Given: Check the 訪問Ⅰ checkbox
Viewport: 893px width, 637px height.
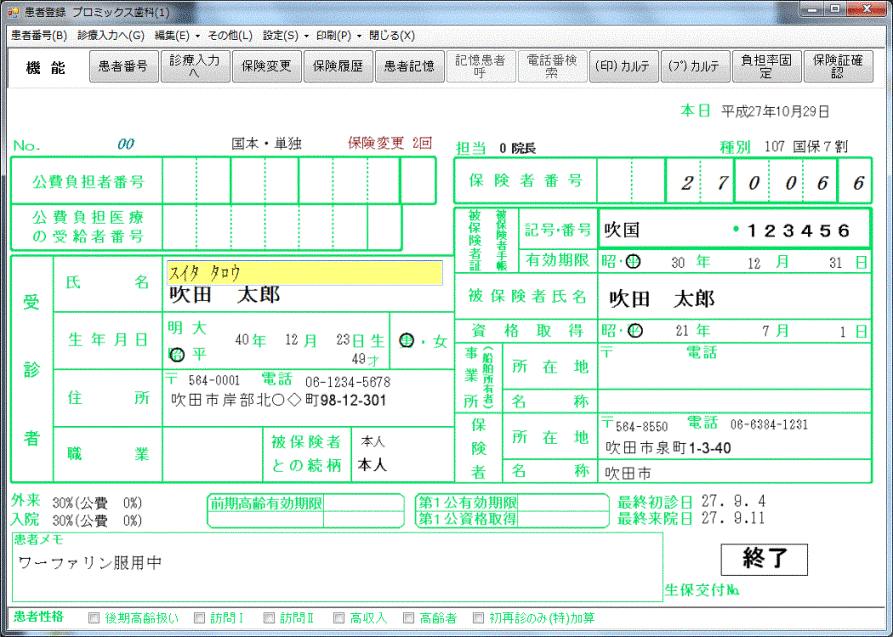Looking at the screenshot, I should pyautogui.click(x=199, y=618).
